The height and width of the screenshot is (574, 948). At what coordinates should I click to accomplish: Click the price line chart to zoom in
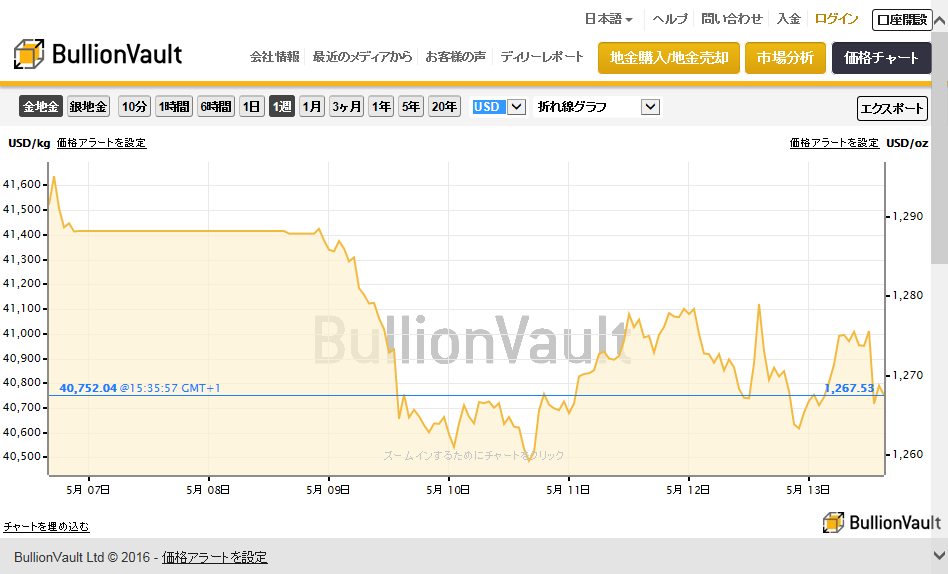[x=466, y=319]
